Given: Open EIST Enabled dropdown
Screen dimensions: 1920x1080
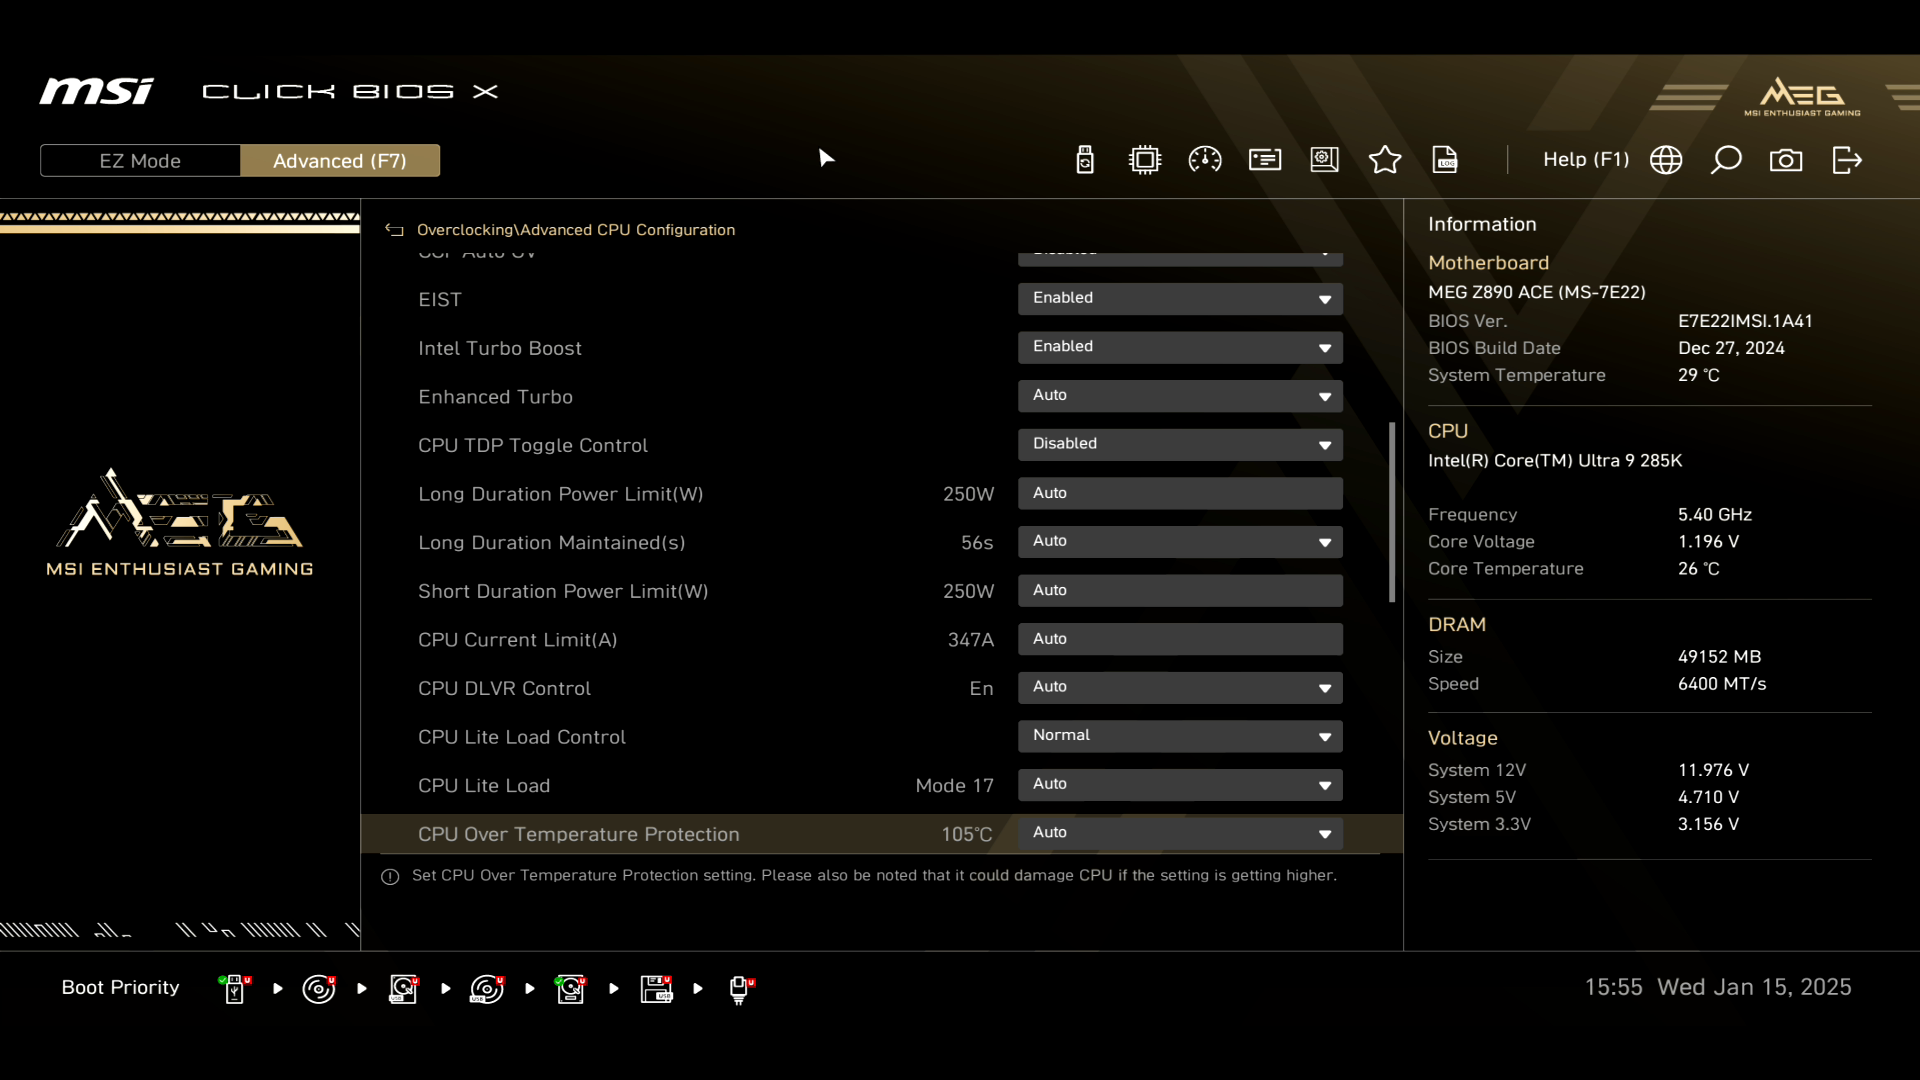Looking at the screenshot, I should (x=1180, y=298).
